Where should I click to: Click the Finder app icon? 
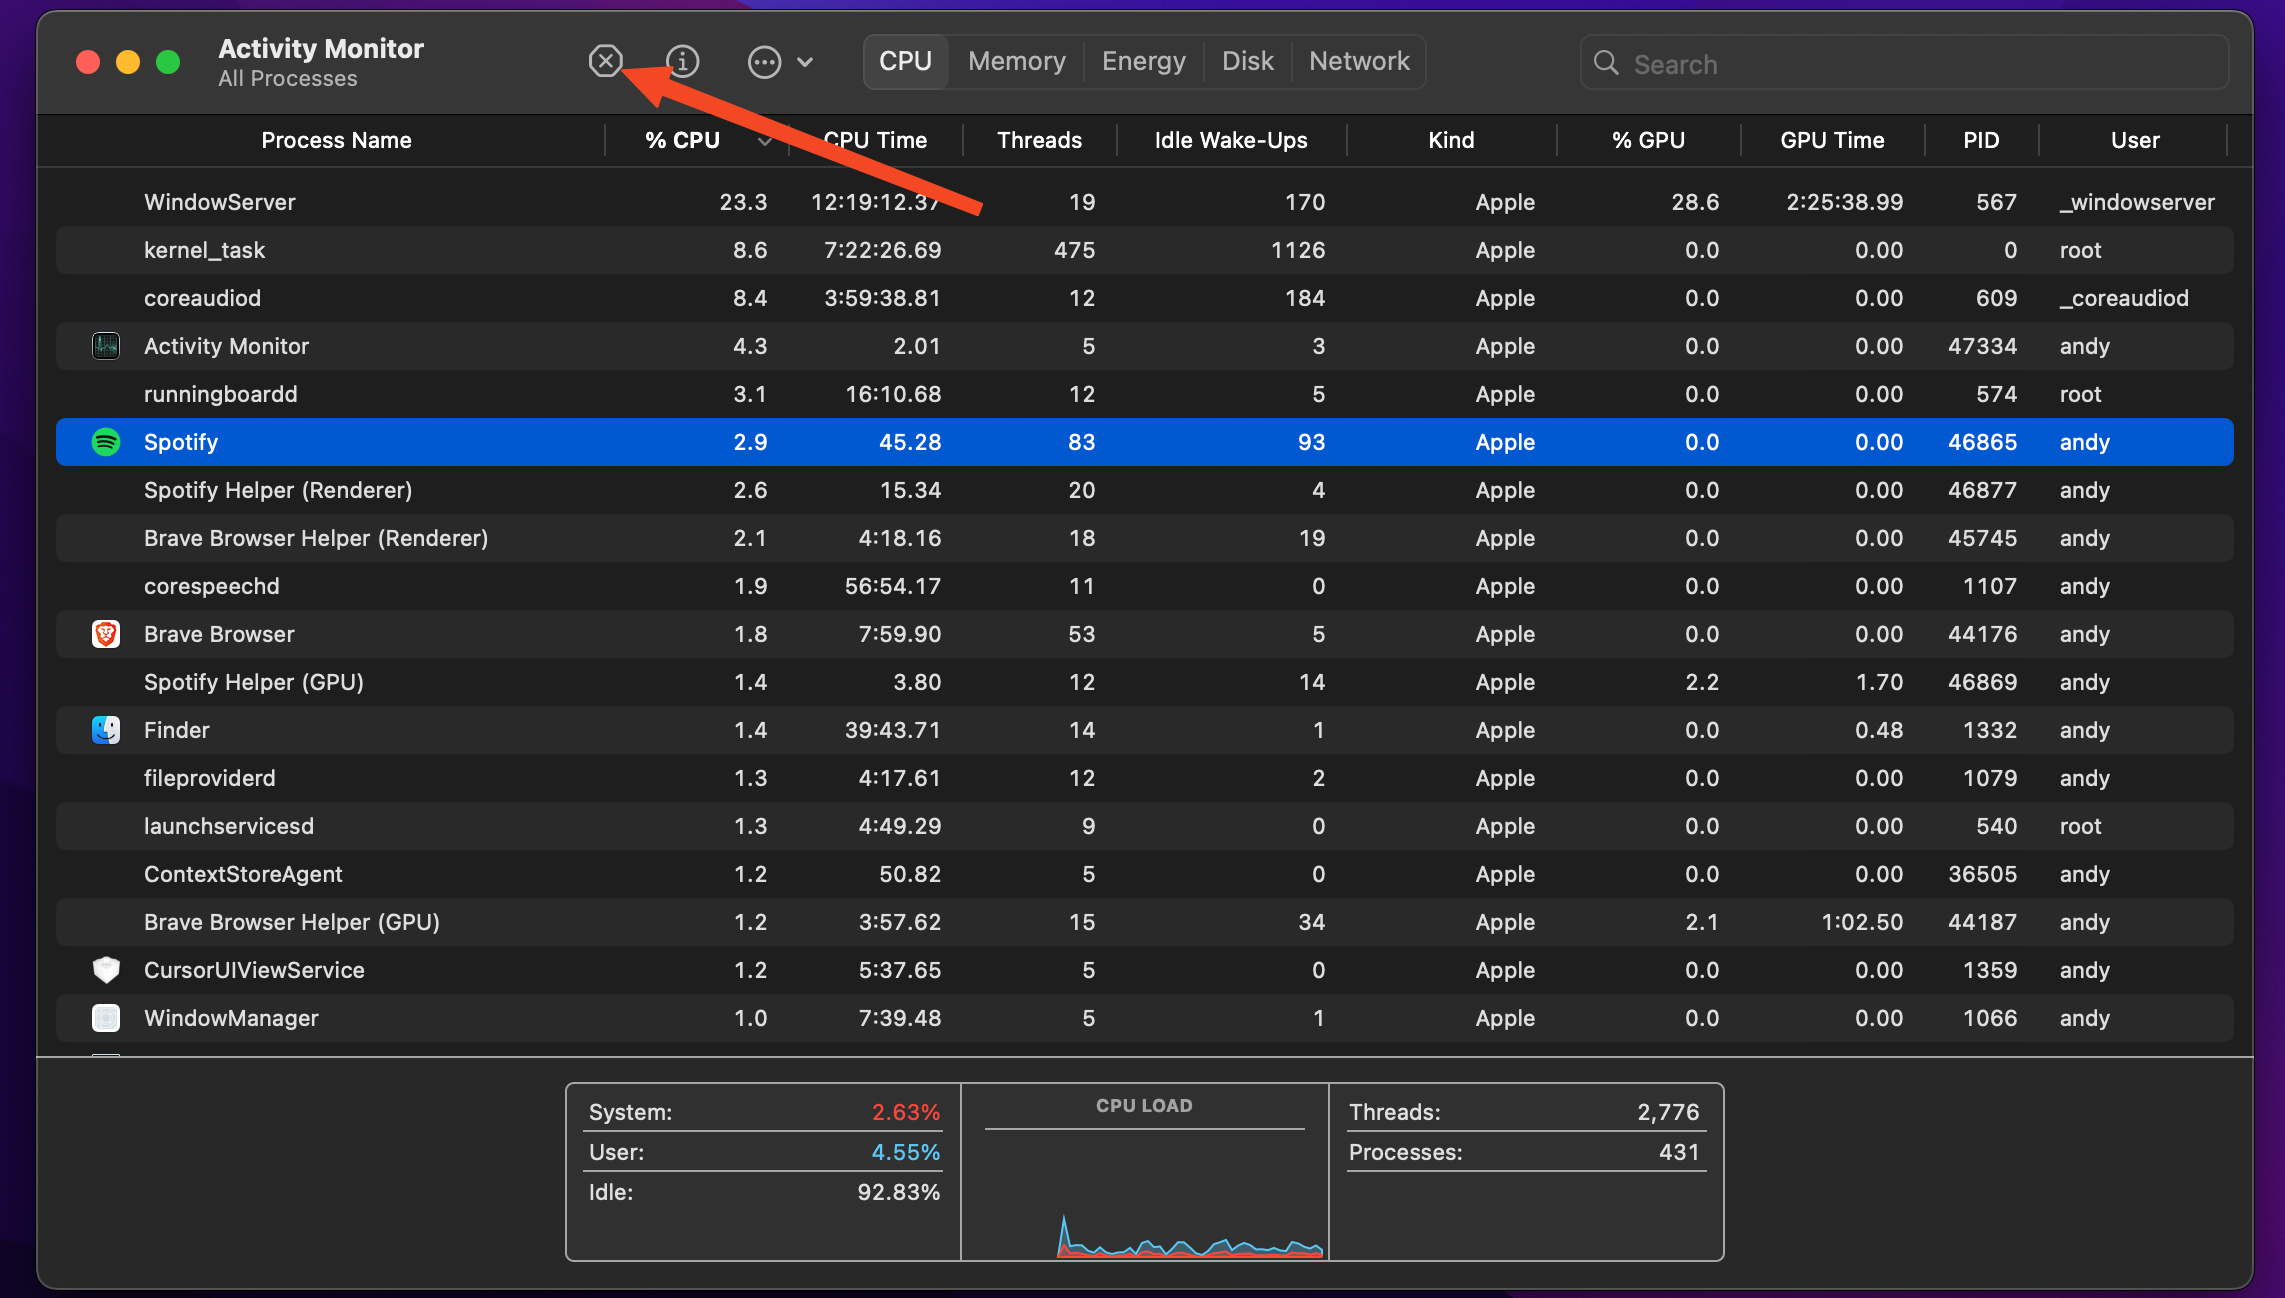(x=106, y=729)
